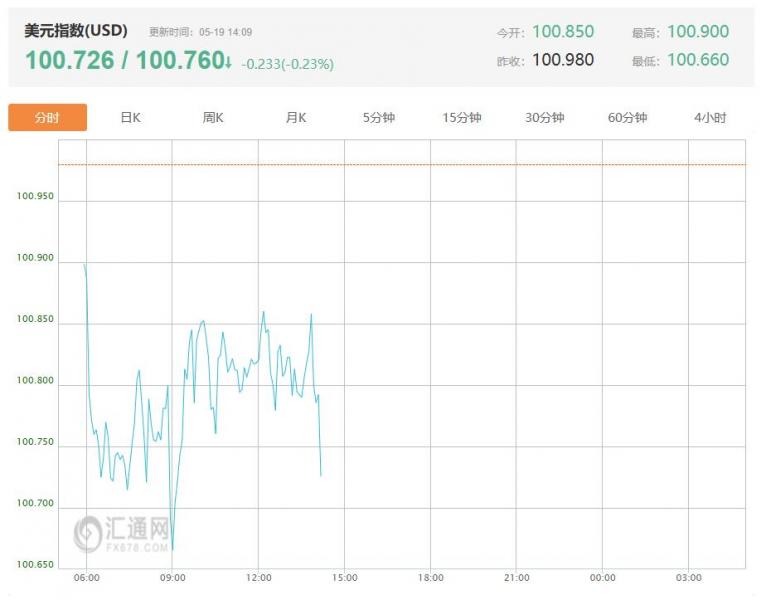Screen dimensions: 766x600
Task: Open the 周K chart tab
Action: click(213, 118)
